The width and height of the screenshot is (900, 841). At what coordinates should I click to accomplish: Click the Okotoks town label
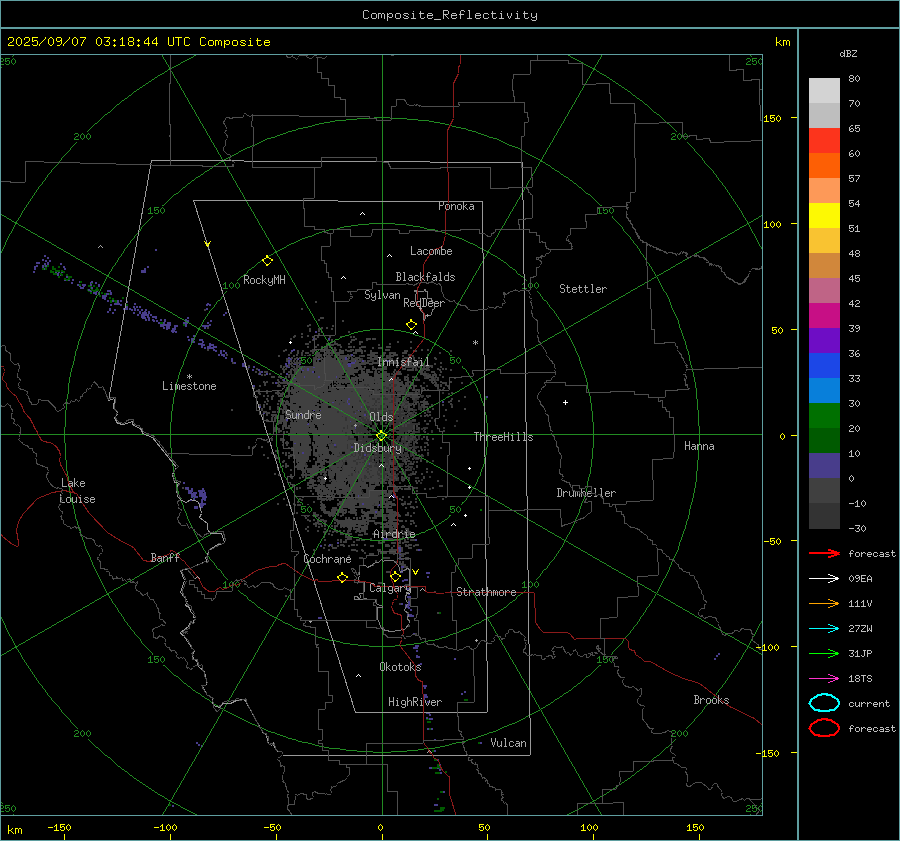tap(400, 666)
